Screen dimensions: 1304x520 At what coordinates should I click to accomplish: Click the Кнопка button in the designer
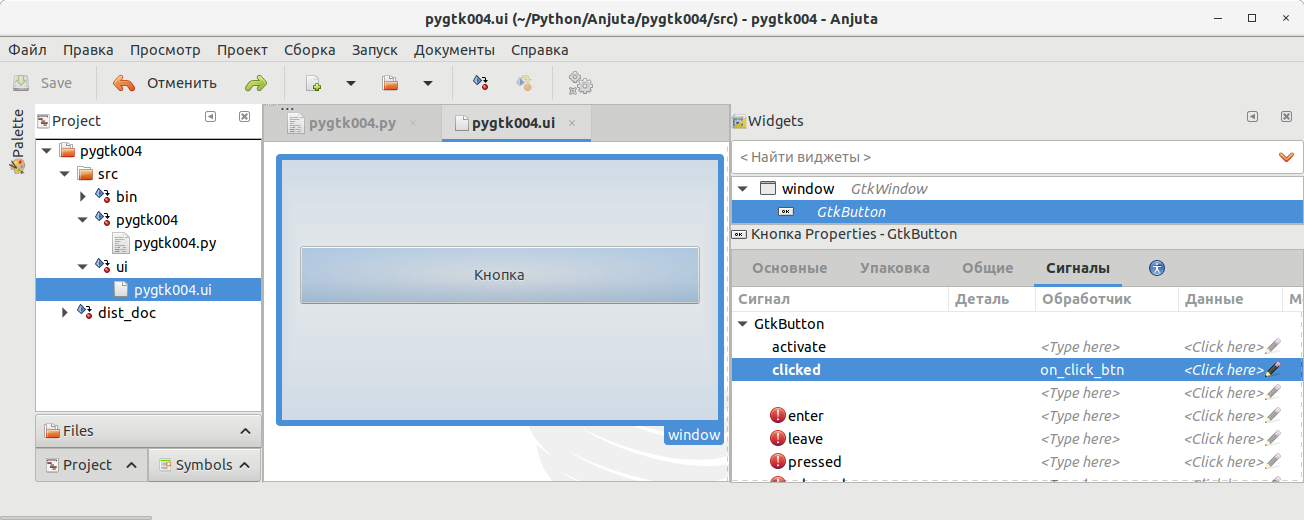[500, 275]
